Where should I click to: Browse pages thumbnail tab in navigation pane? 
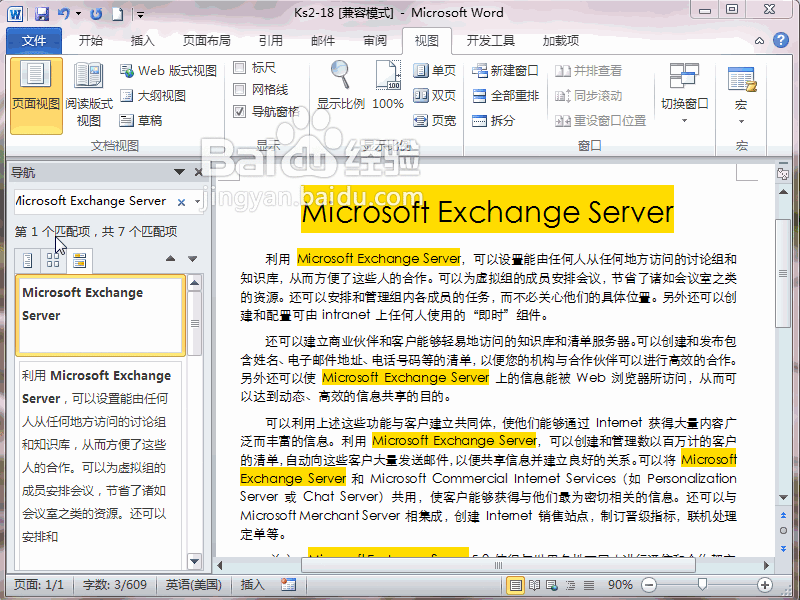(x=53, y=260)
